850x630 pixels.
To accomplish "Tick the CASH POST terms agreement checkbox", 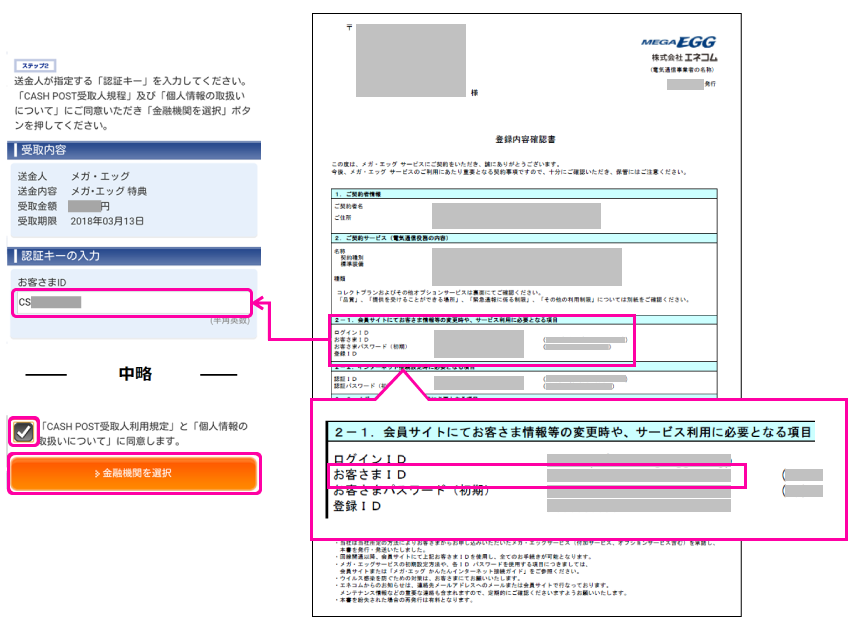I will coord(23,432).
